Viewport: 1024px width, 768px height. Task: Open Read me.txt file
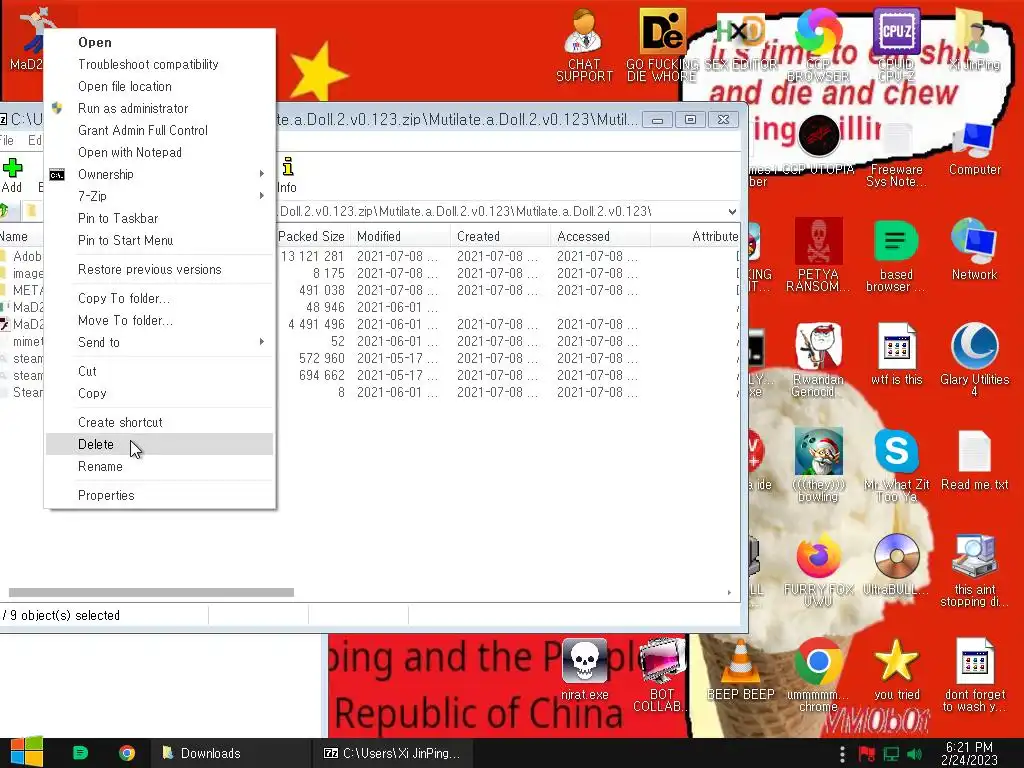pyautogui.click(x=974, y=460)
